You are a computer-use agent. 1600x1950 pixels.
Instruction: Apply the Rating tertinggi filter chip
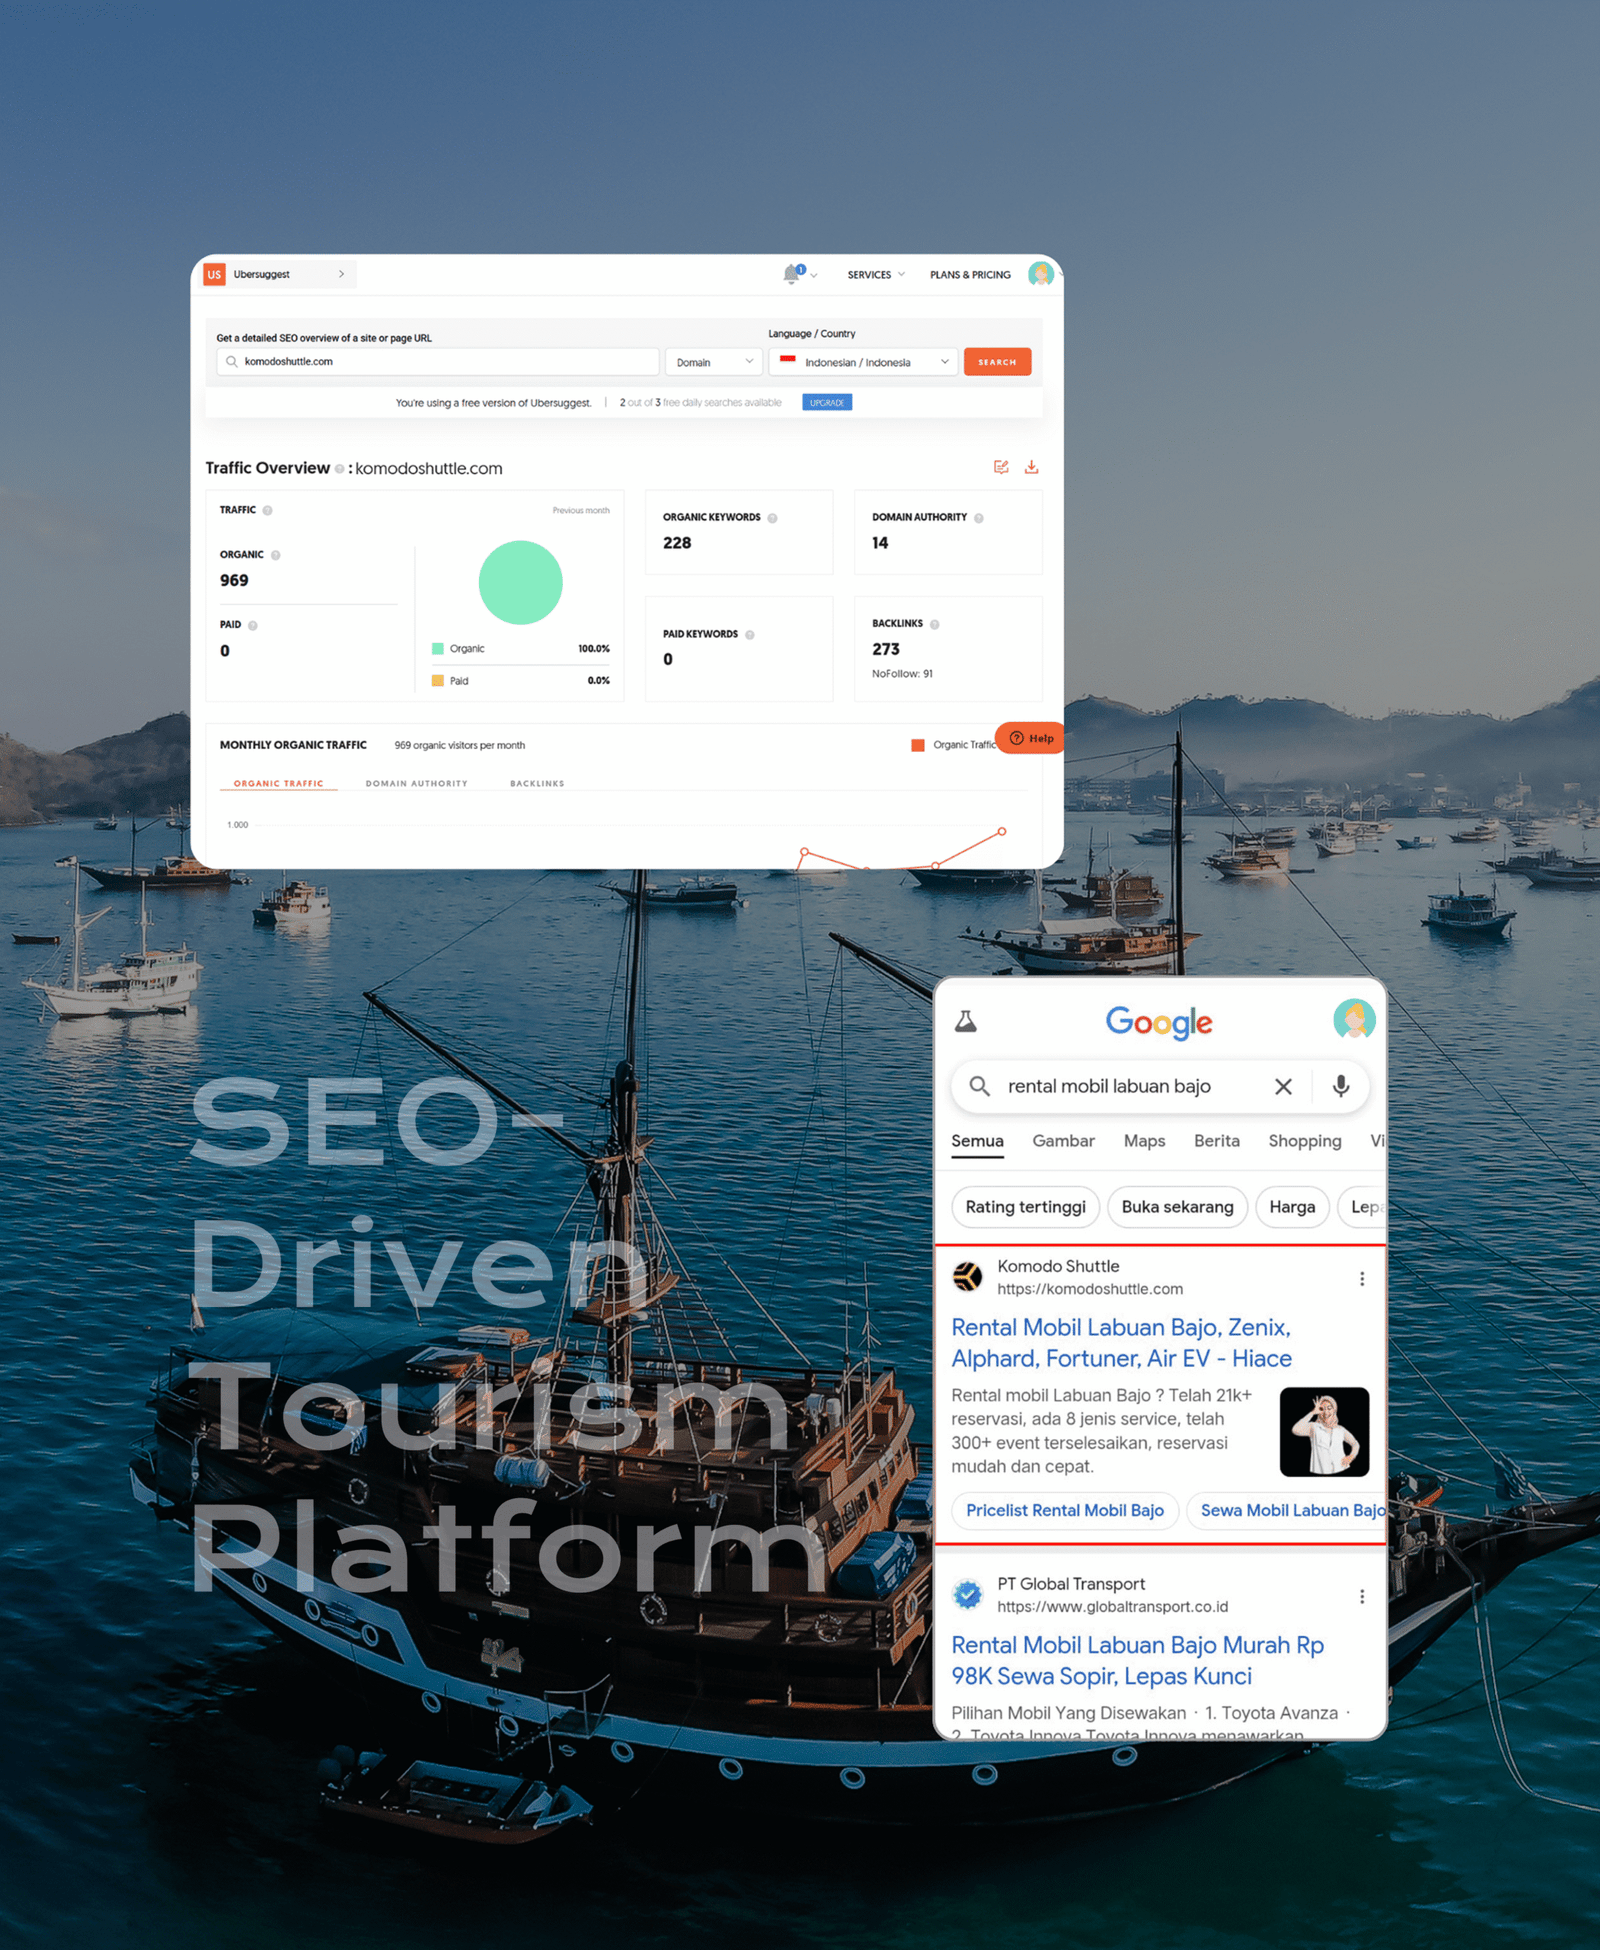1025,1207
